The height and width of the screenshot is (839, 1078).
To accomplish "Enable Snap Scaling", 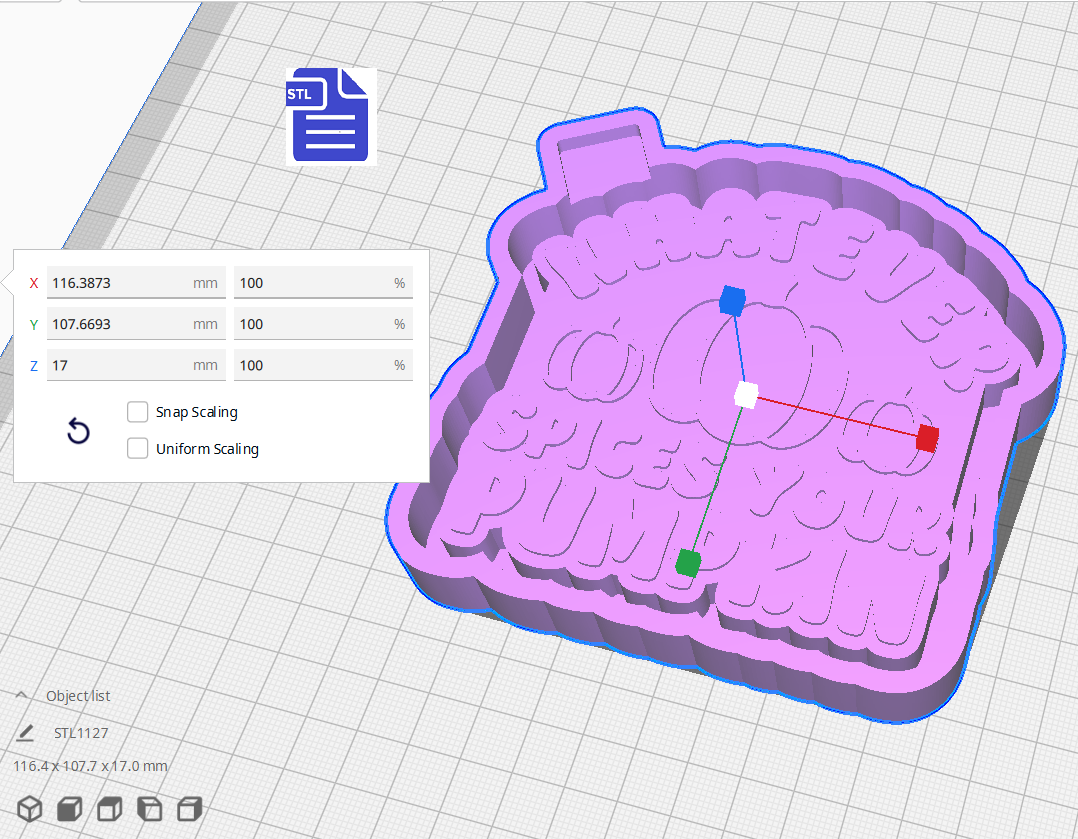I will coord(138,412).
